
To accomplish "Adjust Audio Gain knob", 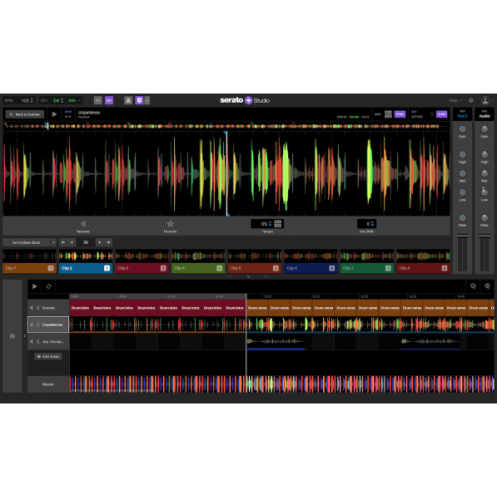I will click(x=484, y=129).
